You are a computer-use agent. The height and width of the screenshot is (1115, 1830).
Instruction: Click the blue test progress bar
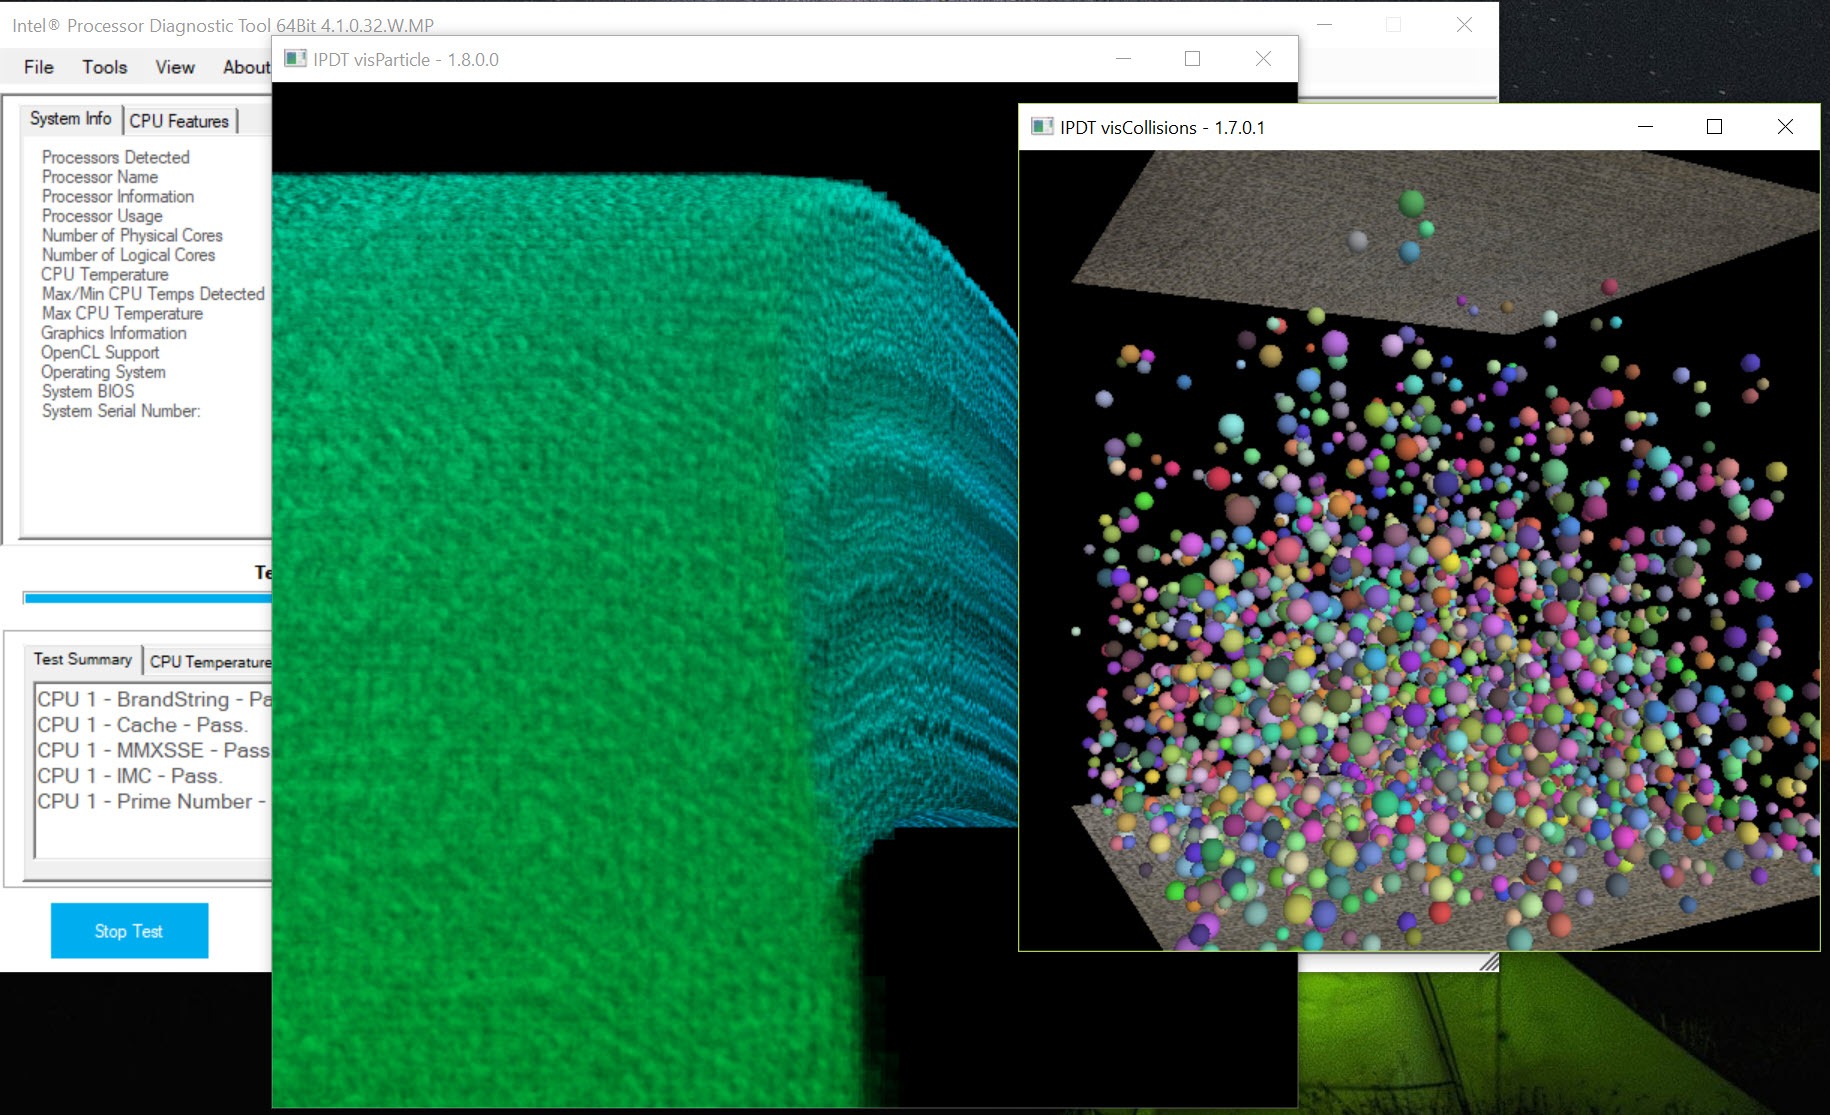click(148, 599)
